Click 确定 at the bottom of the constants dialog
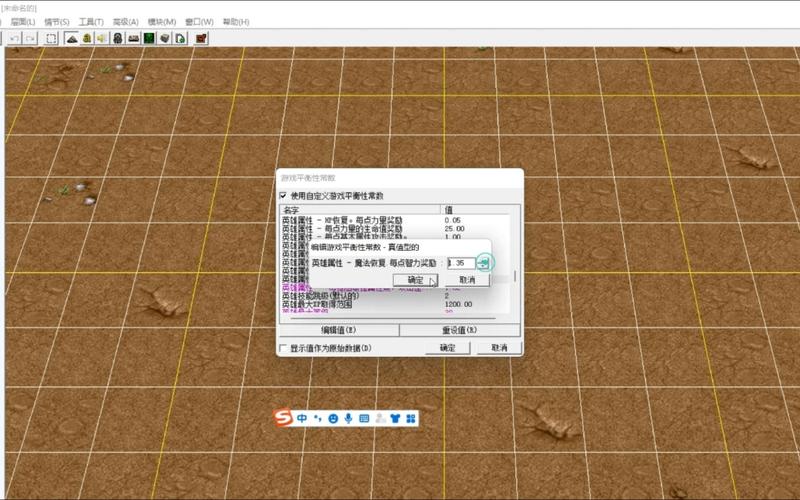800x500 pixels. coord(447,348)
